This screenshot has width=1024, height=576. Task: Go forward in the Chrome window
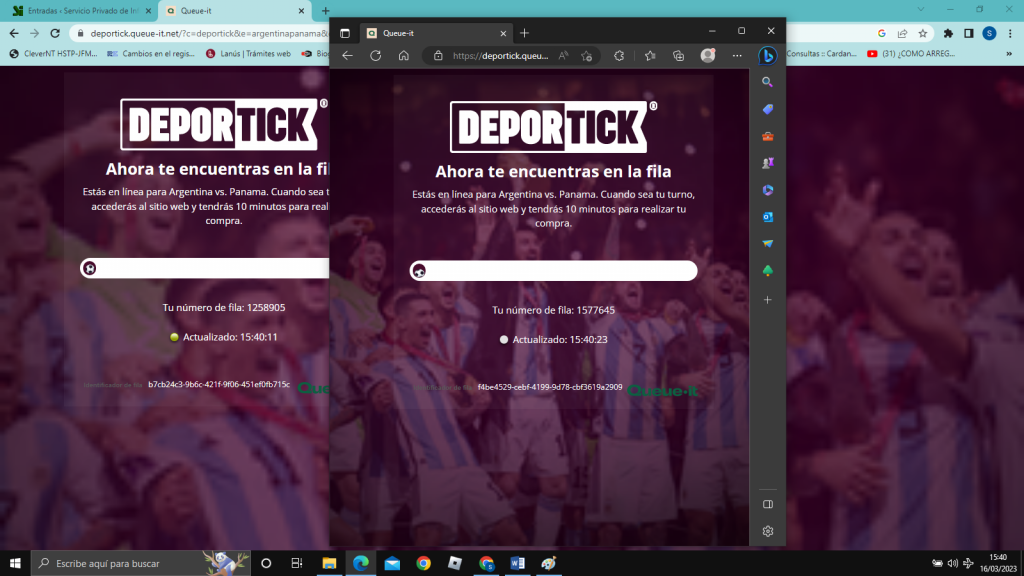tap(35, 33)
